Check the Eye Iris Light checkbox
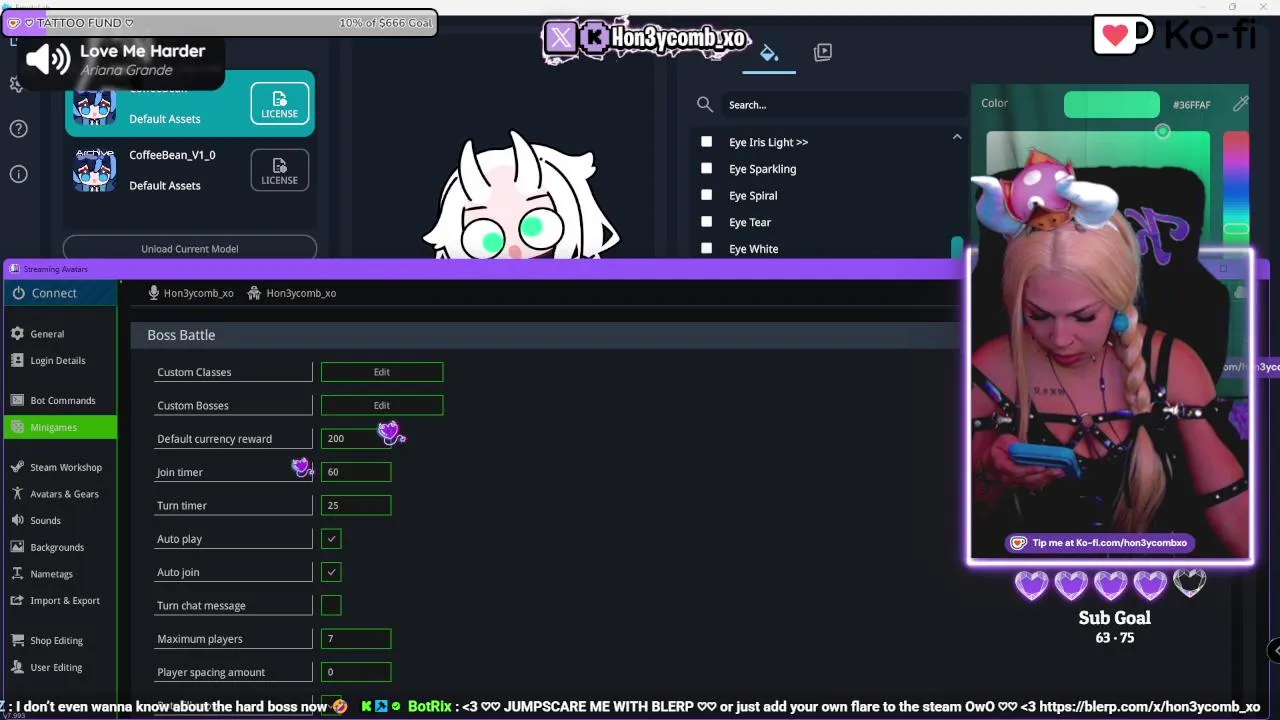Screen dimensions: 1280x720 [707, 142]
